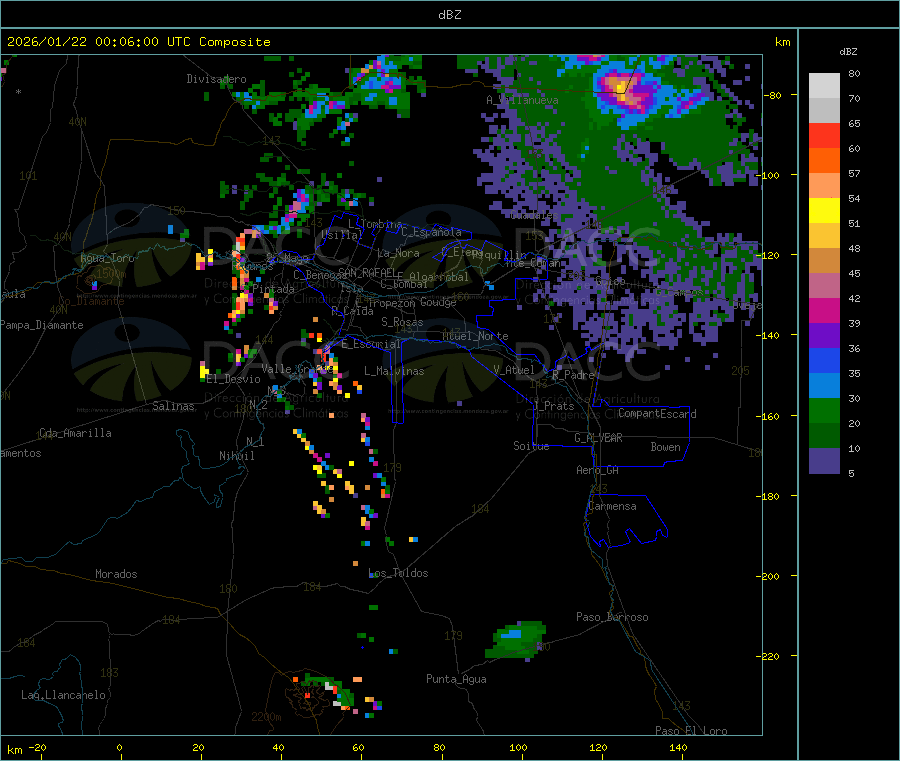Click the -80 tick on the right km axis
The image size is (900, 761).
(x=773, y=95)
